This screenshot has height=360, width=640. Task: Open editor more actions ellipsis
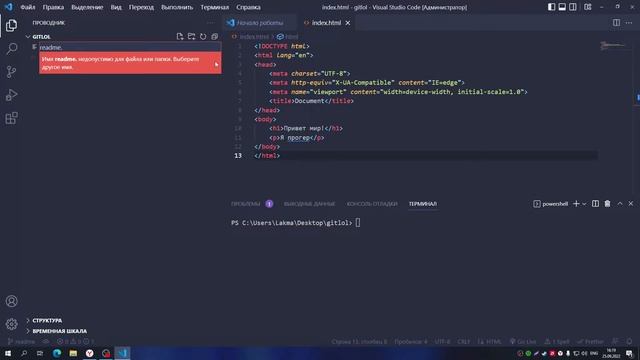click(629, 23)
